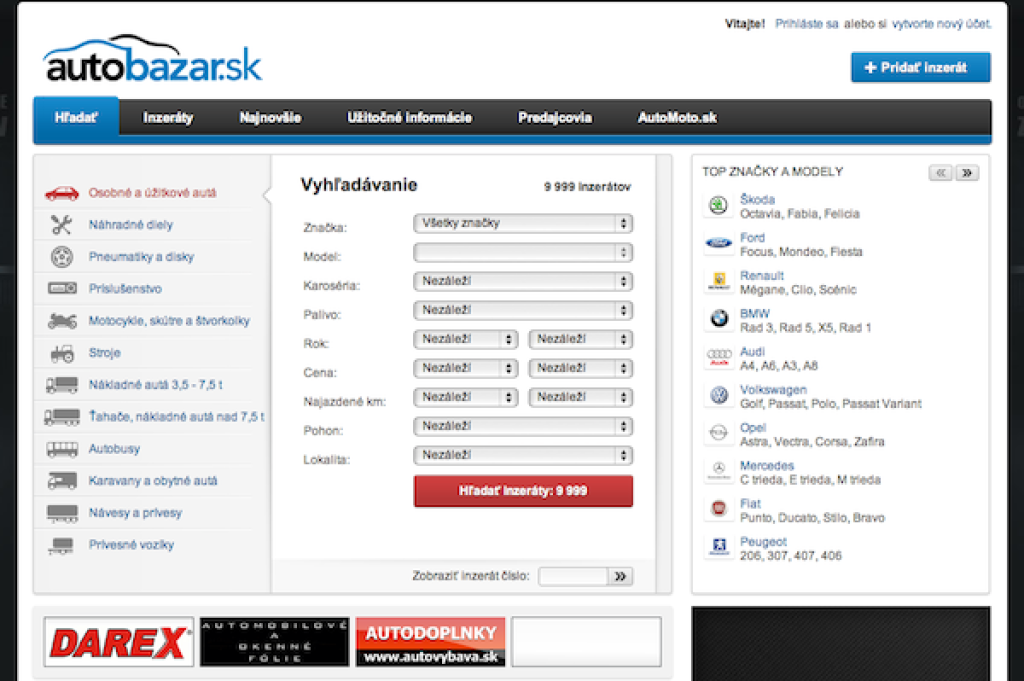Image resolution: width=1024 pixels, height=681 pixels.
Task: Click the autobazar.sk logo
Action: (x=153, y=59)
